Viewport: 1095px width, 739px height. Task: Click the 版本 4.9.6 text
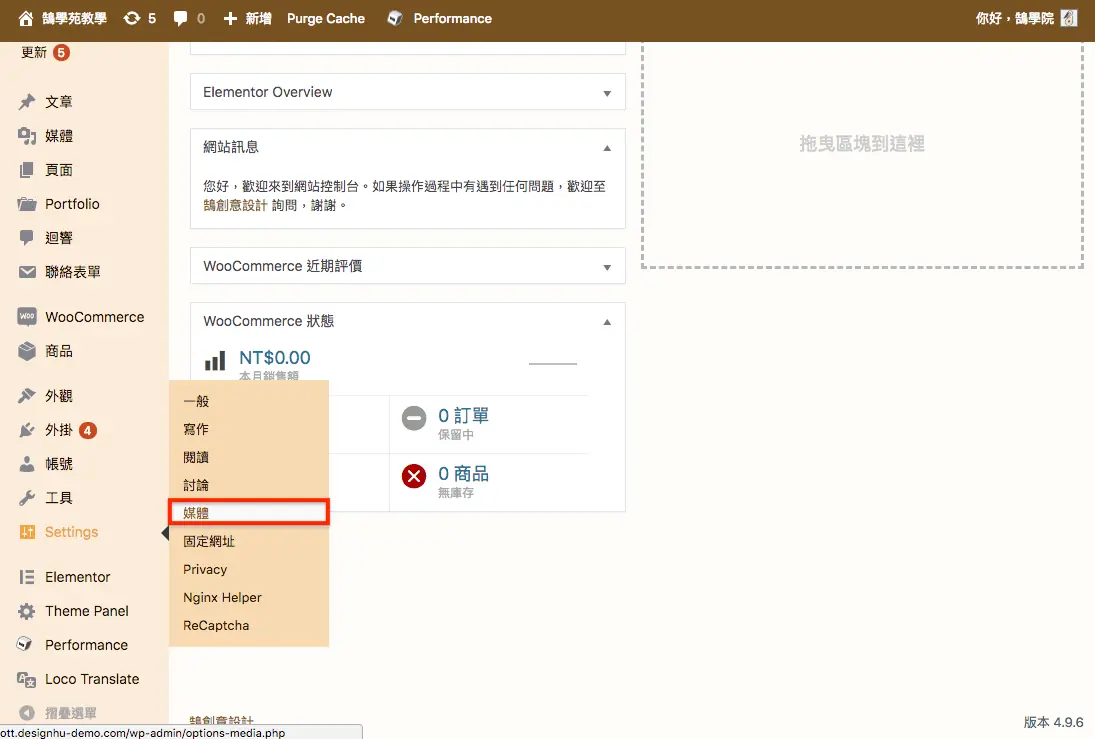pos(1053,722)
